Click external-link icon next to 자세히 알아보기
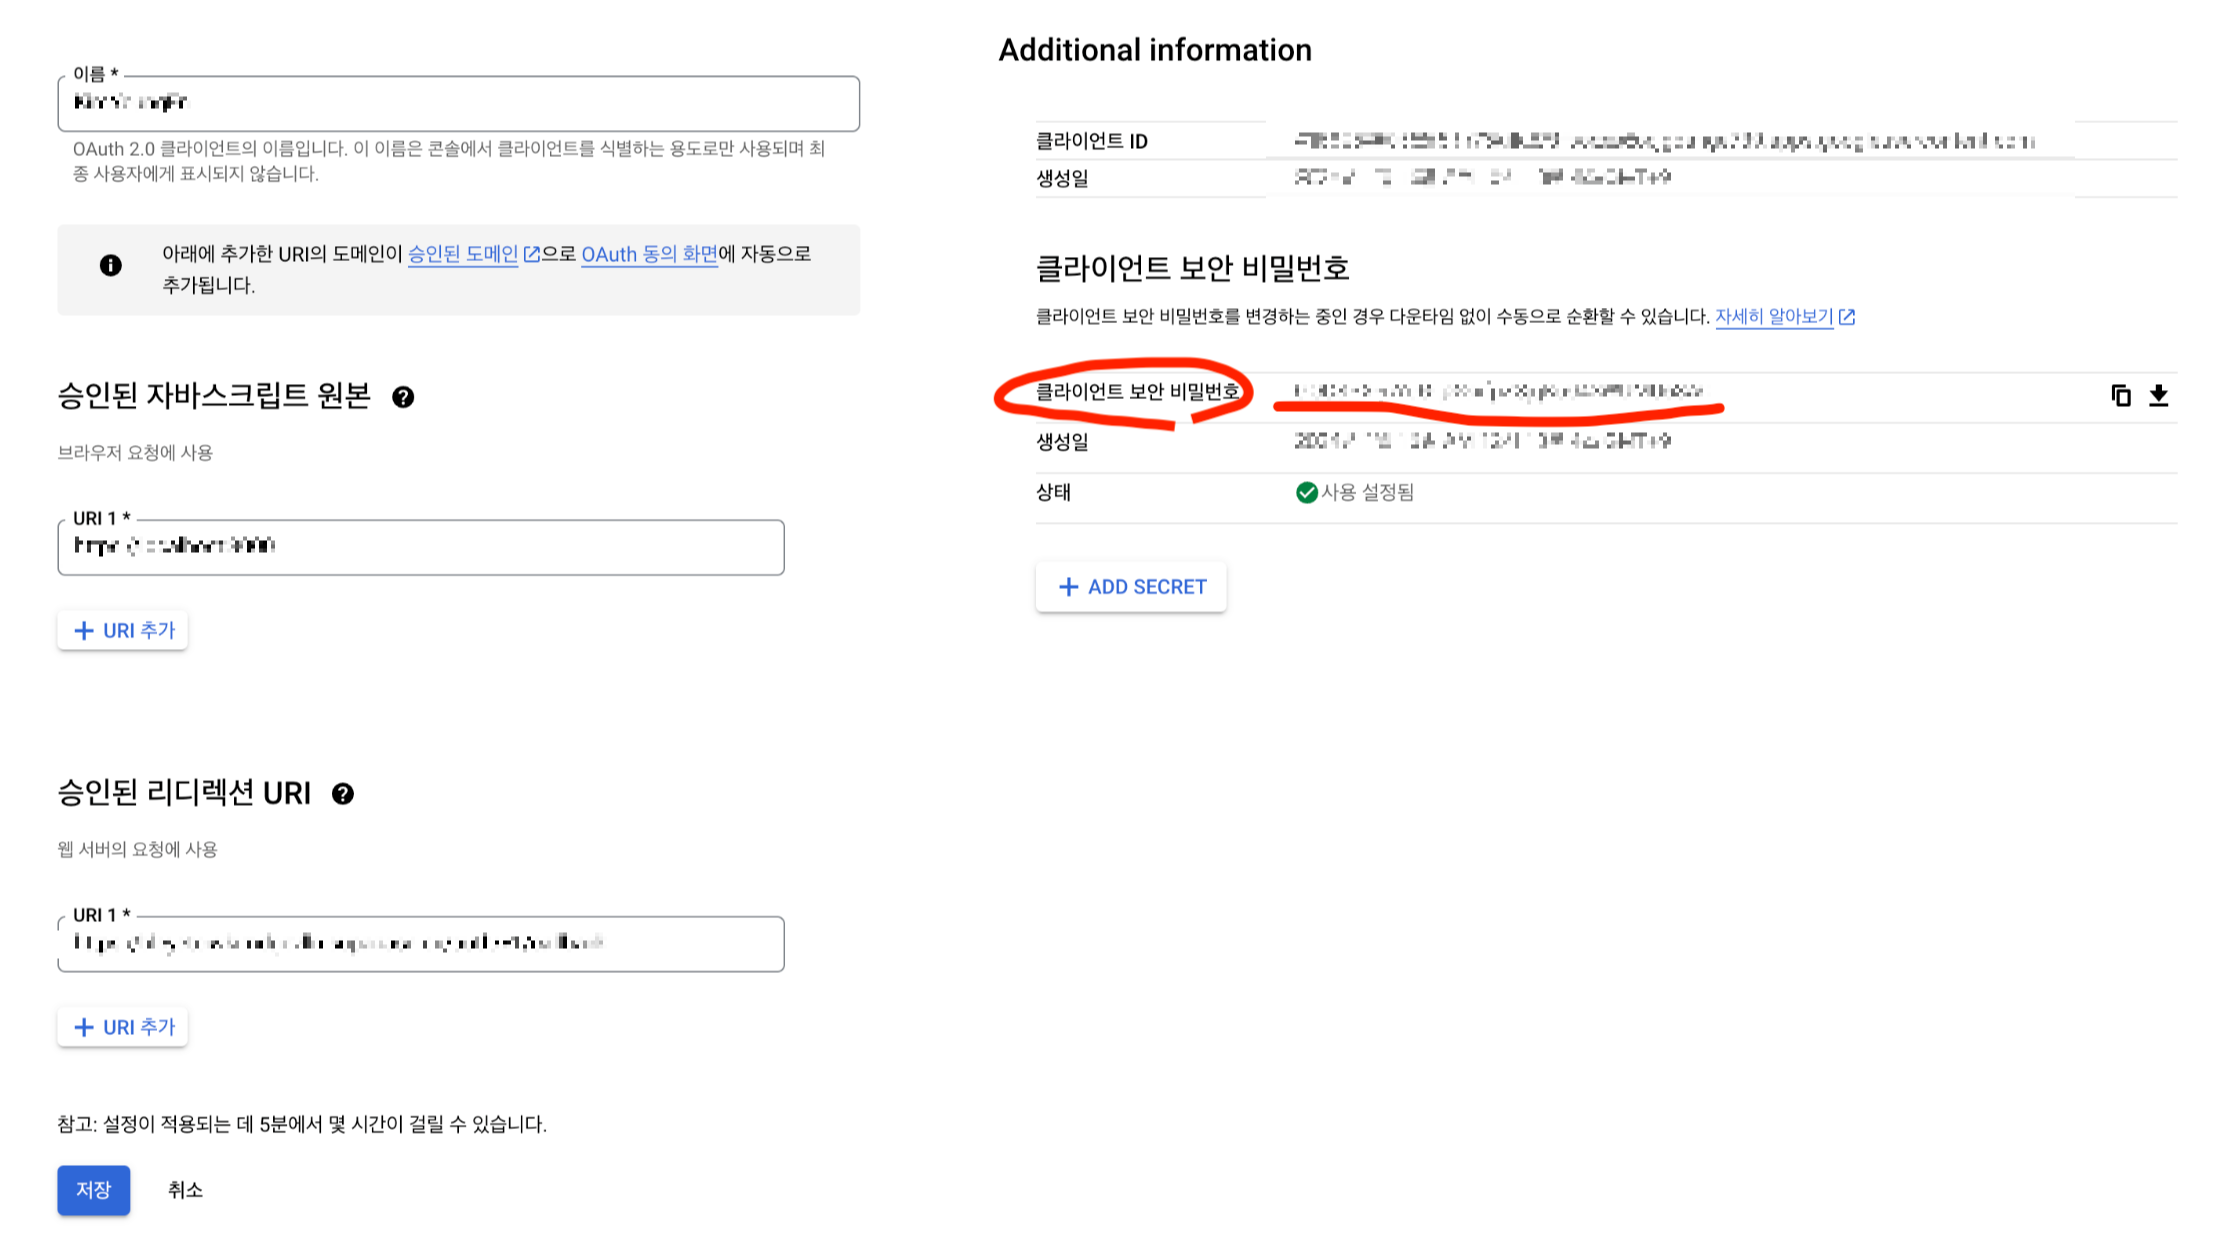 (1847, 317)
